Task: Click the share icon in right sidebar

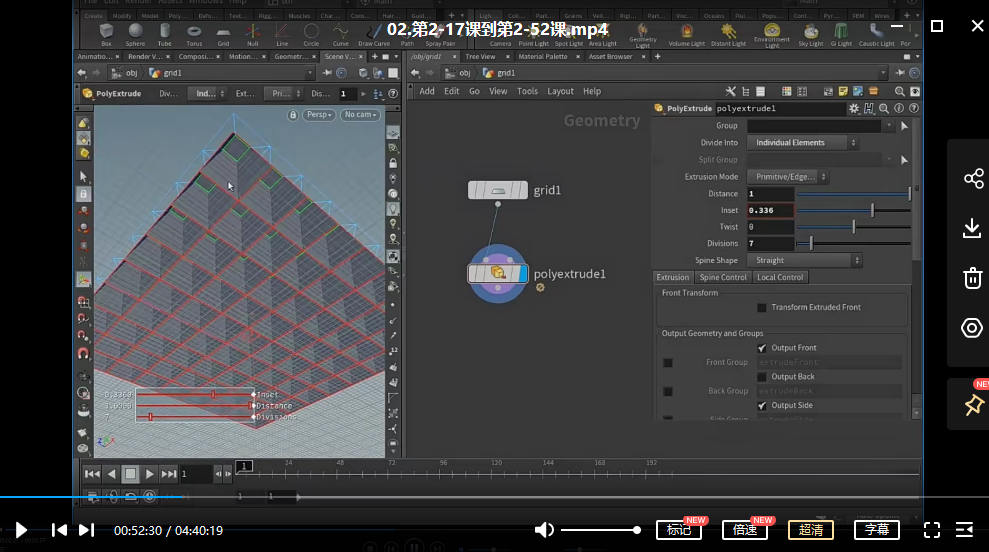Action: [x=972, y=179]
